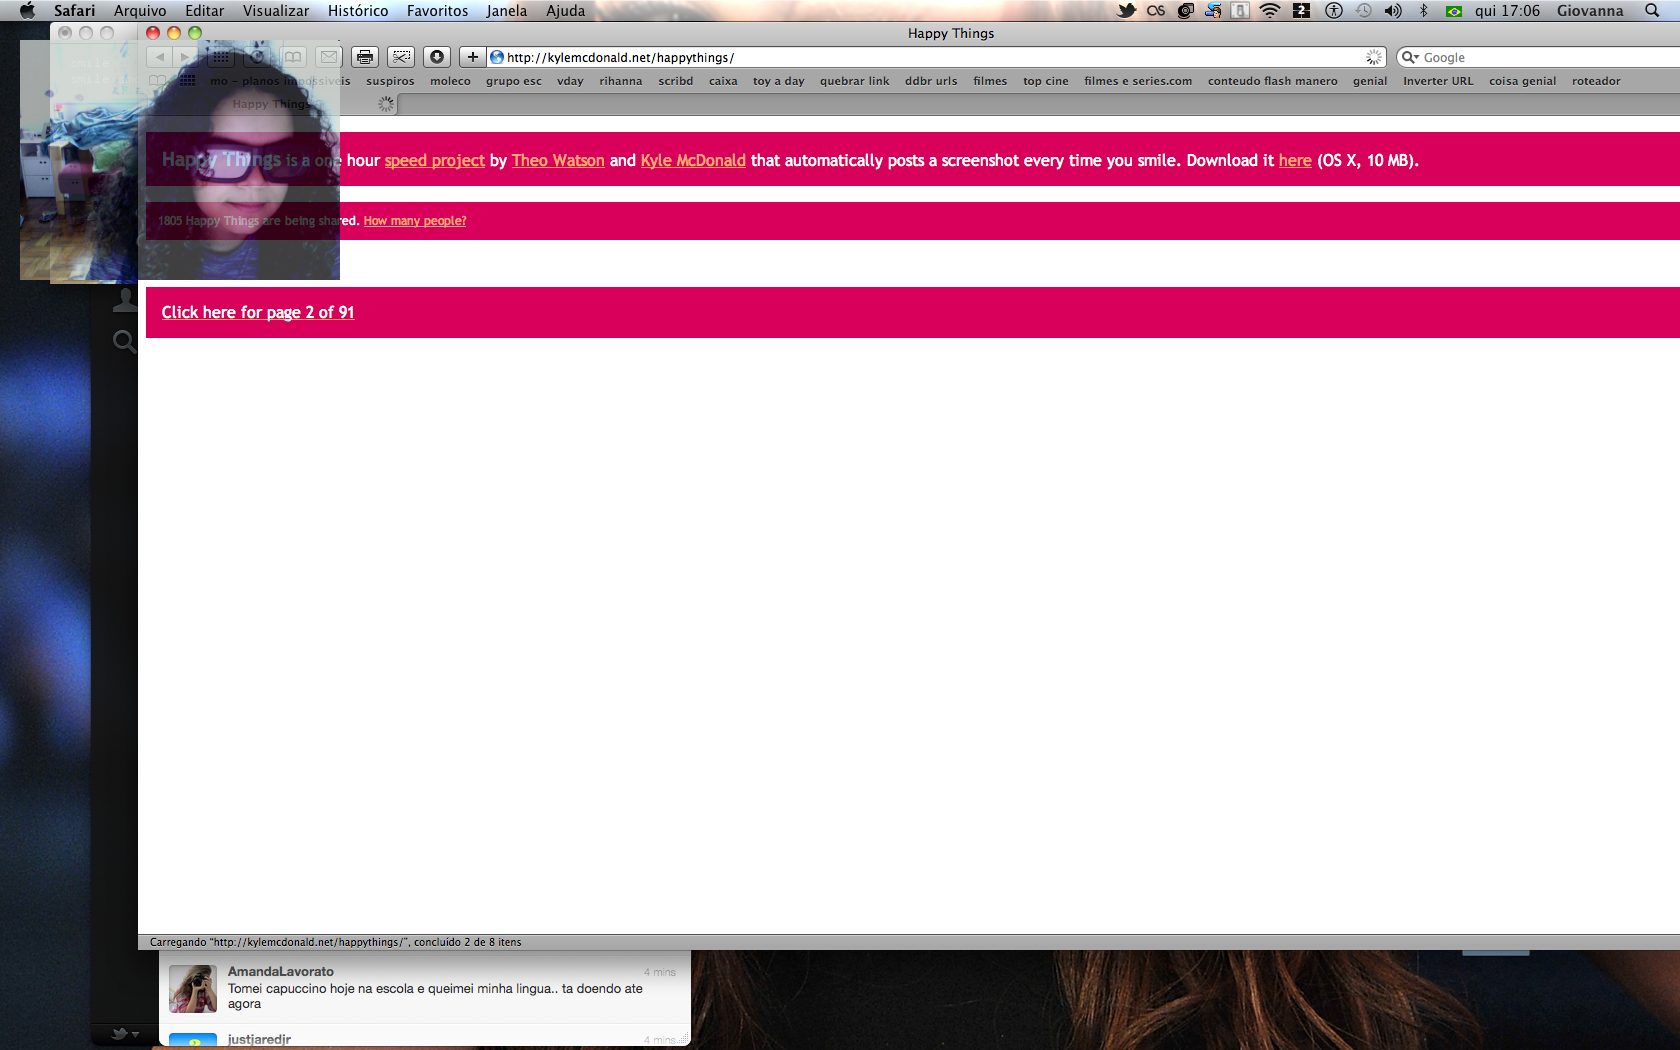Open the 'scribd' bookmark
1680x1050 pixels.
pos(676,81)
